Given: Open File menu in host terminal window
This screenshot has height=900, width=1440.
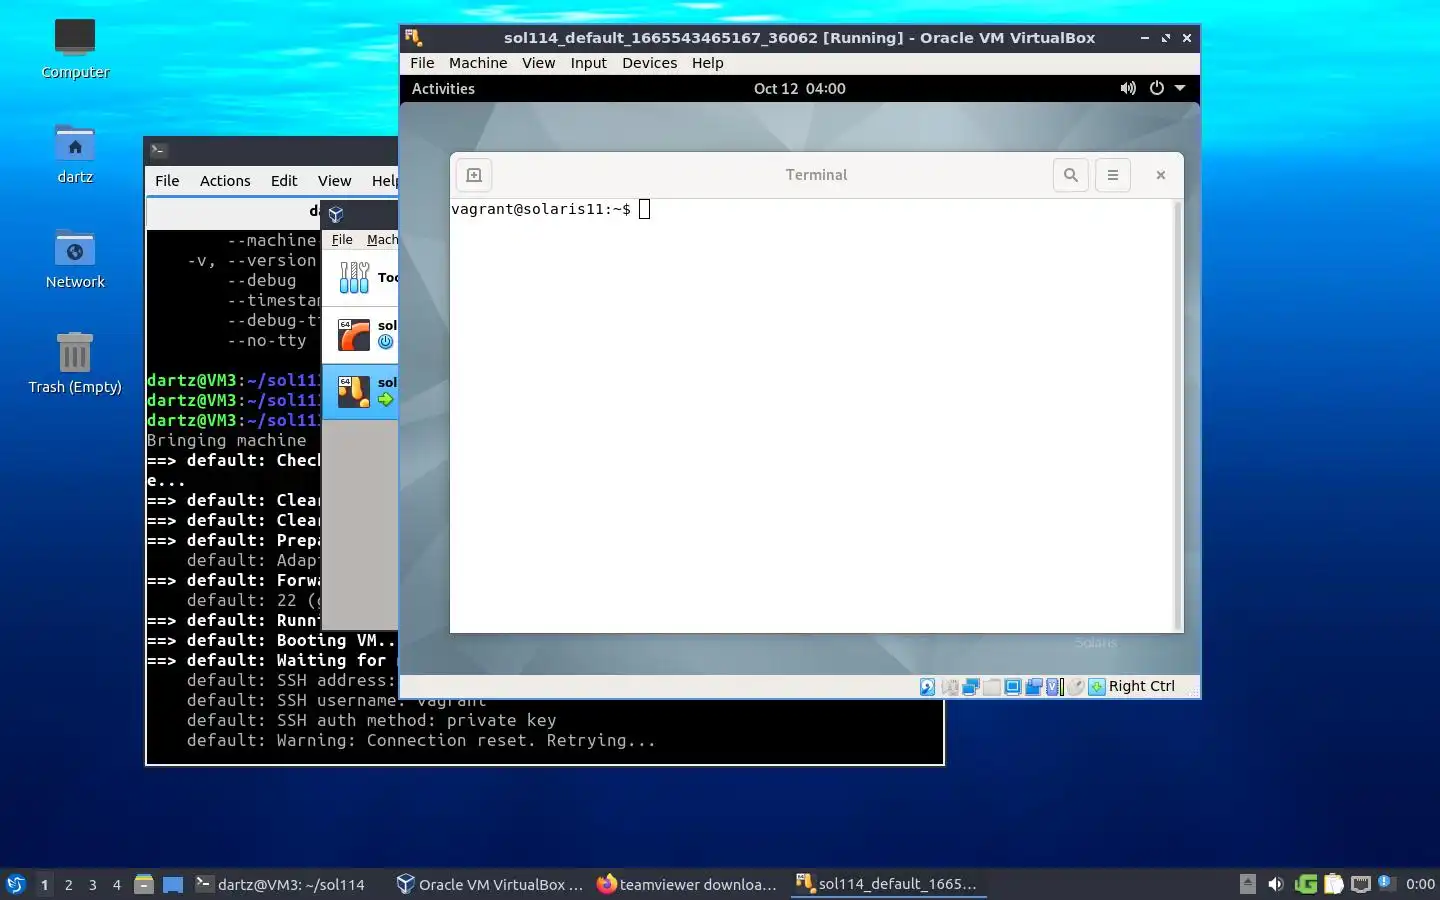Looking at the screenshot, I should pos(167,181).
